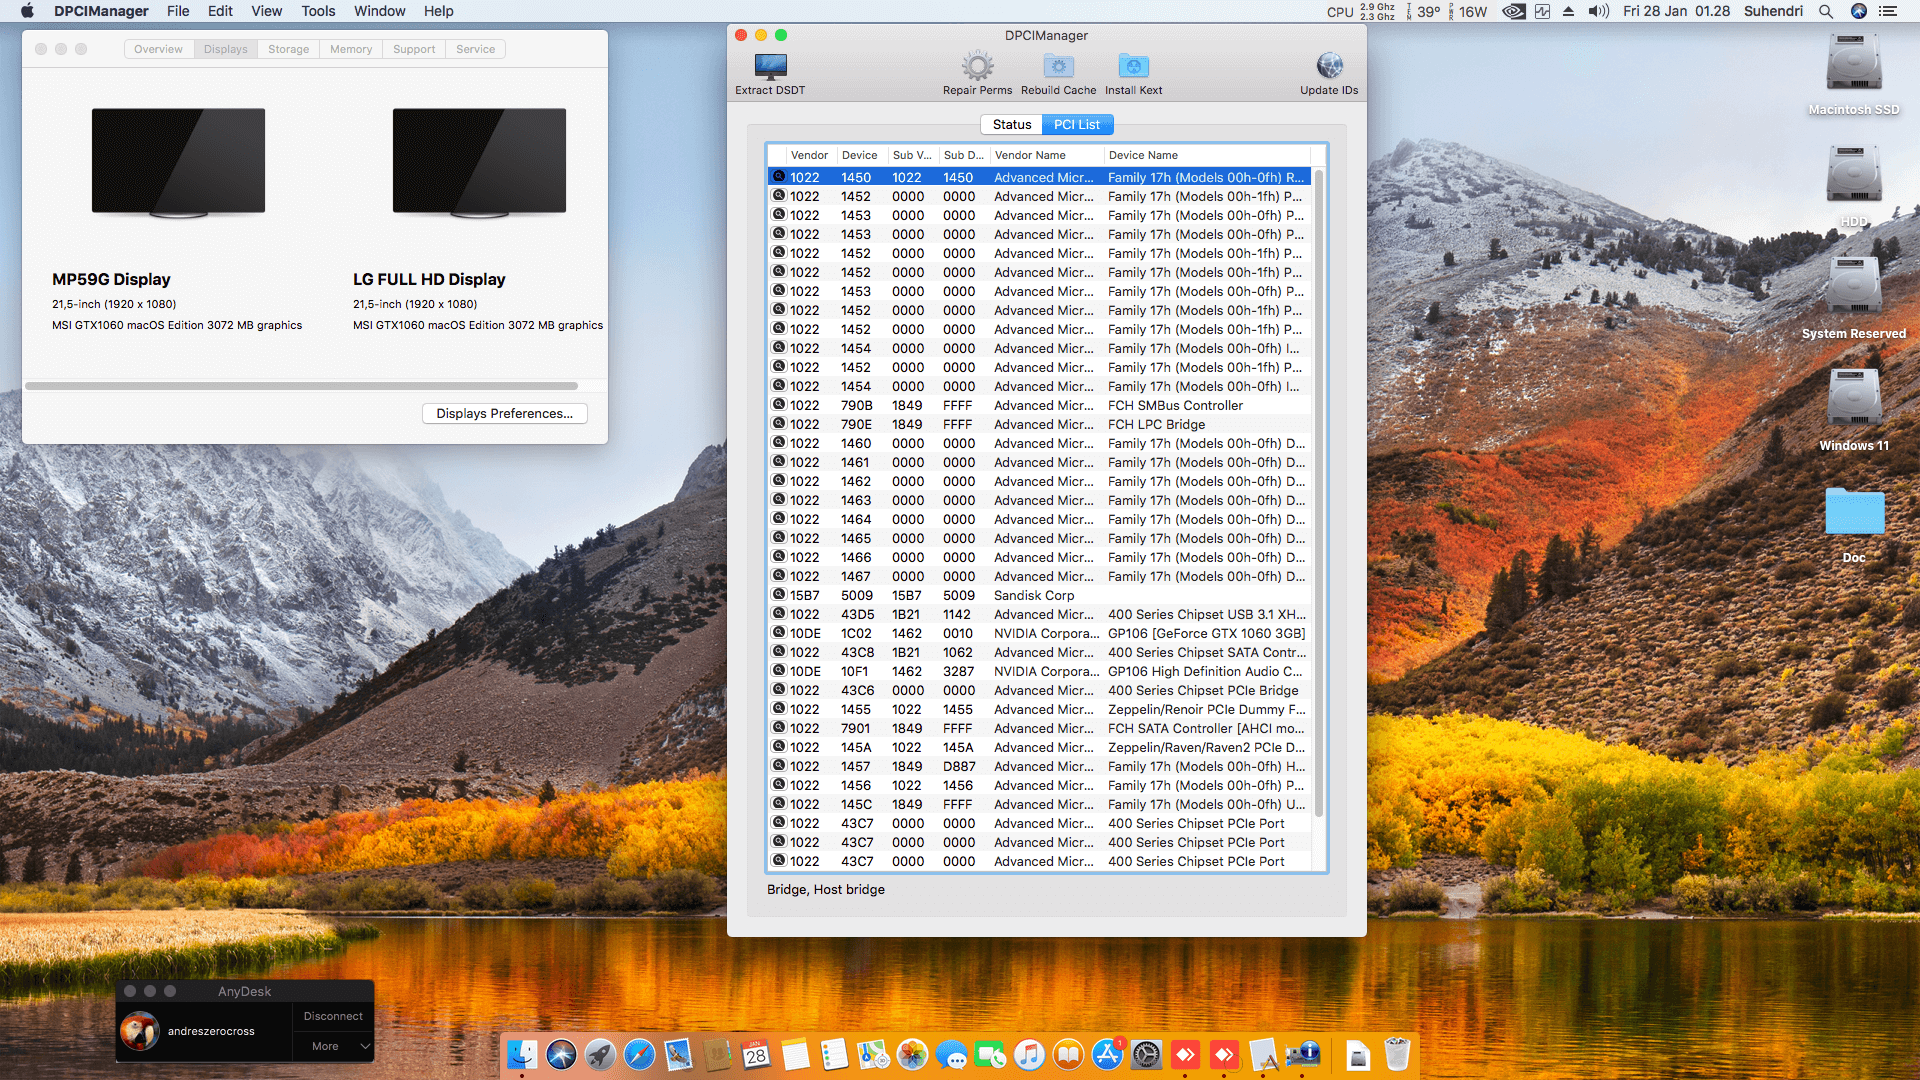Screen dimensions: 1920x1080
Task: Click the Displays Preferences button
Action: [x=504, y=414]
